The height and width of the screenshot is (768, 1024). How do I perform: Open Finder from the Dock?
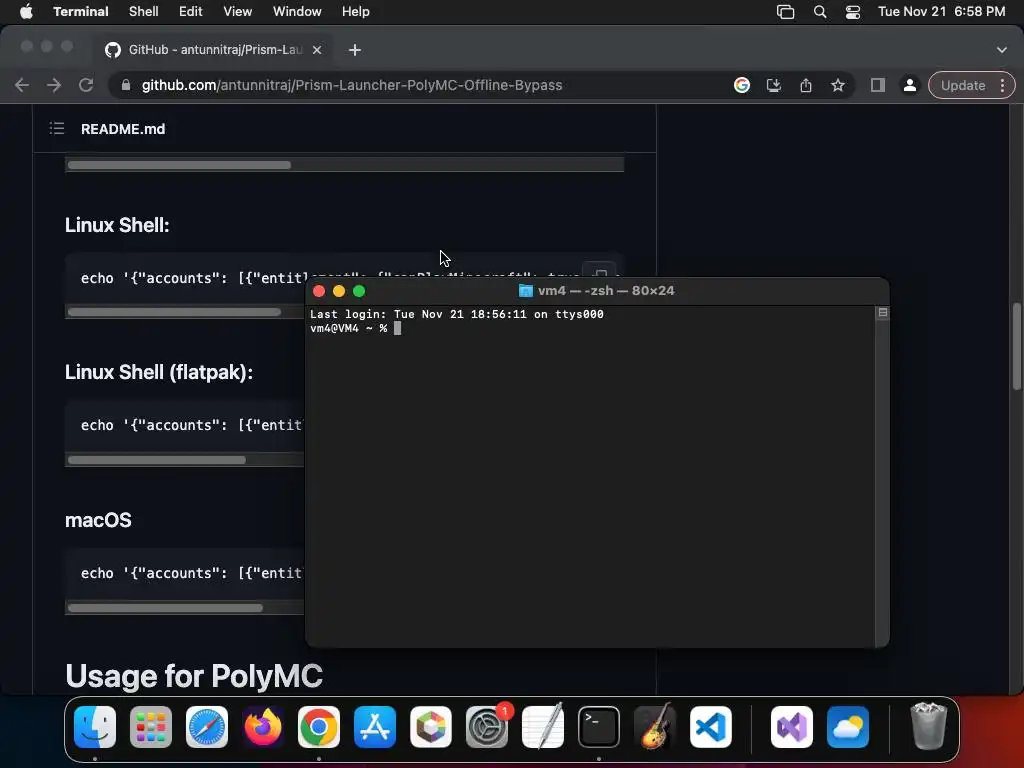[95, 727]
